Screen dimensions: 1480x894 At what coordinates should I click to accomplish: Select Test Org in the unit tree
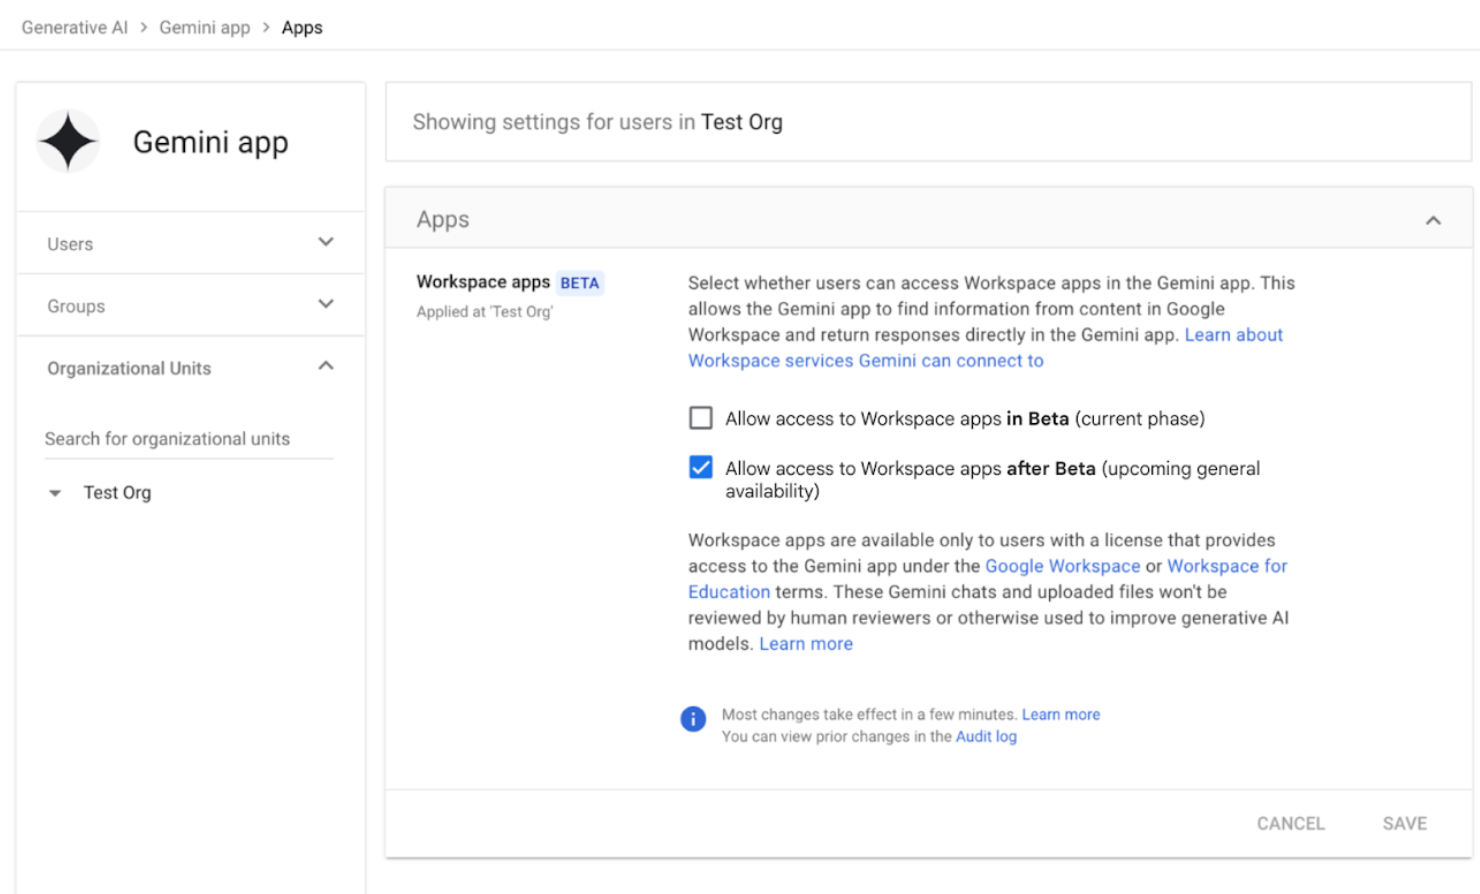117,492
